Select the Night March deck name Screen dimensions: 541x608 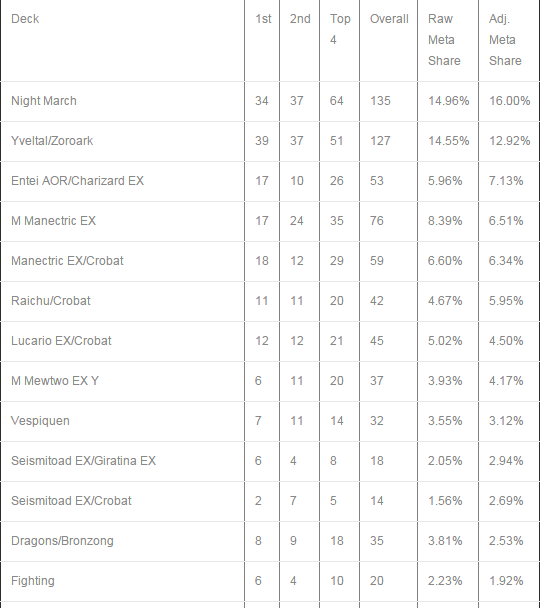click(44, 101)
